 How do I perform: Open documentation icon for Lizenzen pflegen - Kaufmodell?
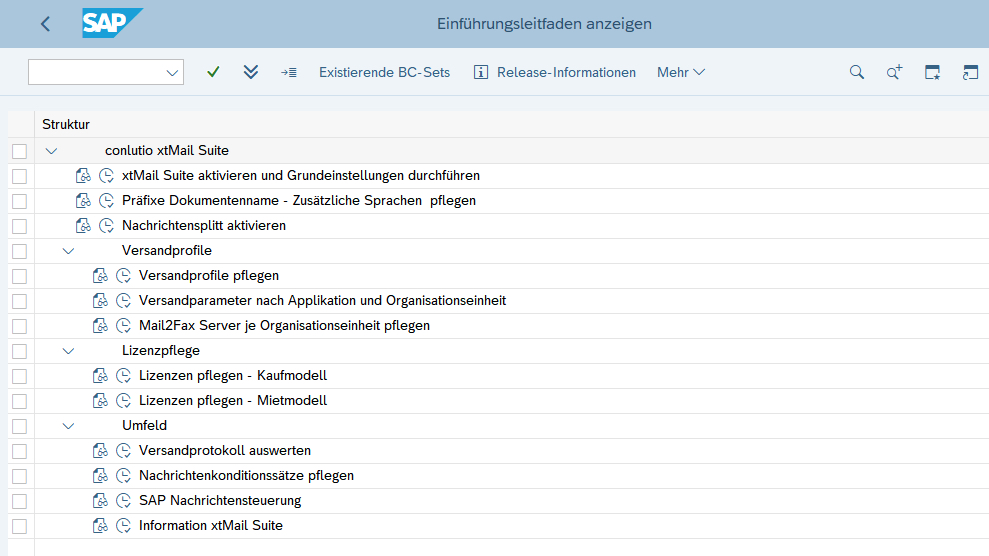[100, 376]
